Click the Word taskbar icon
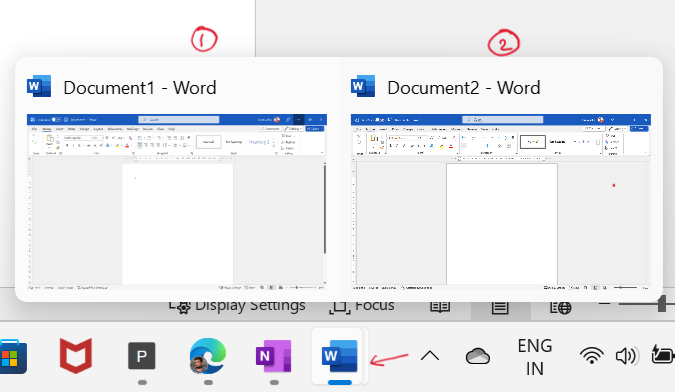Viewport: 675px width, 392px height. click(340, 356)
